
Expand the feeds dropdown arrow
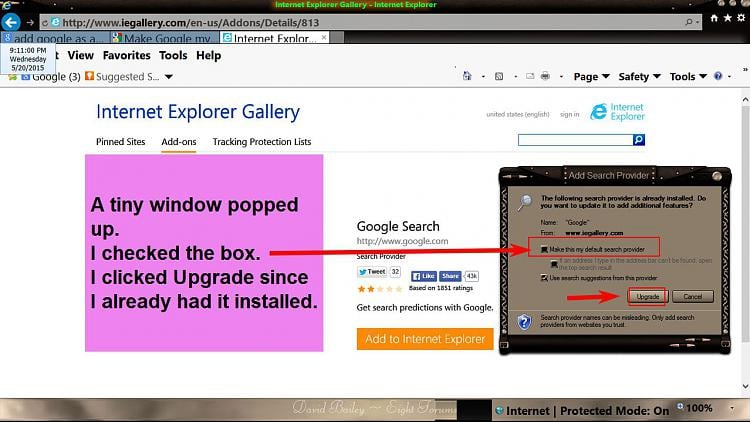(x=515, y=77)
